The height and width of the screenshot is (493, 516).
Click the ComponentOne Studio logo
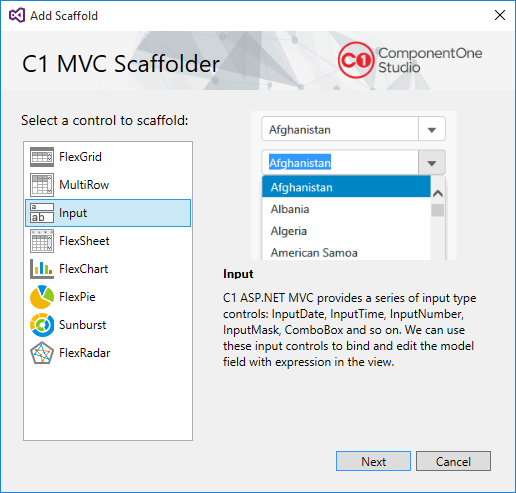pos(410,60)
